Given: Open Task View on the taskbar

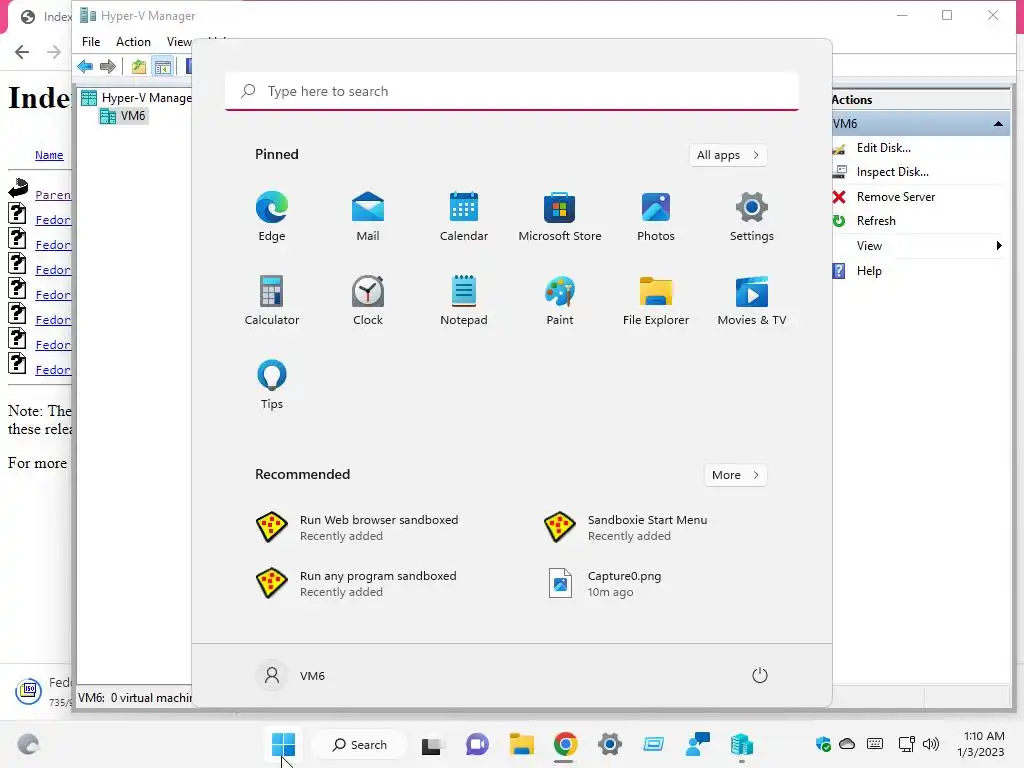Looking at the screenshot, I should (x=432, y=744).
